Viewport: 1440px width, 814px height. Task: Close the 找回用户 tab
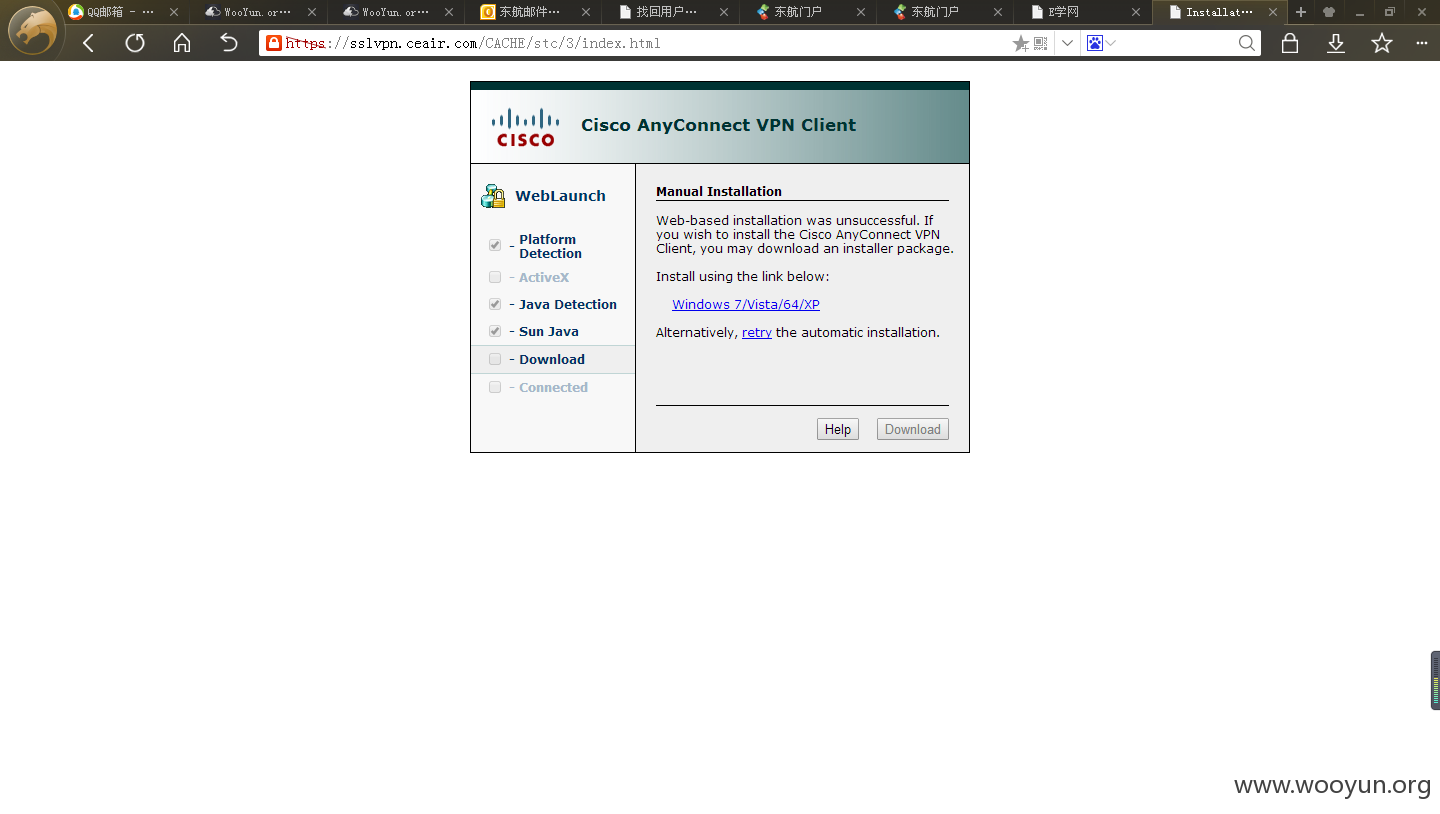coord(723,12)
